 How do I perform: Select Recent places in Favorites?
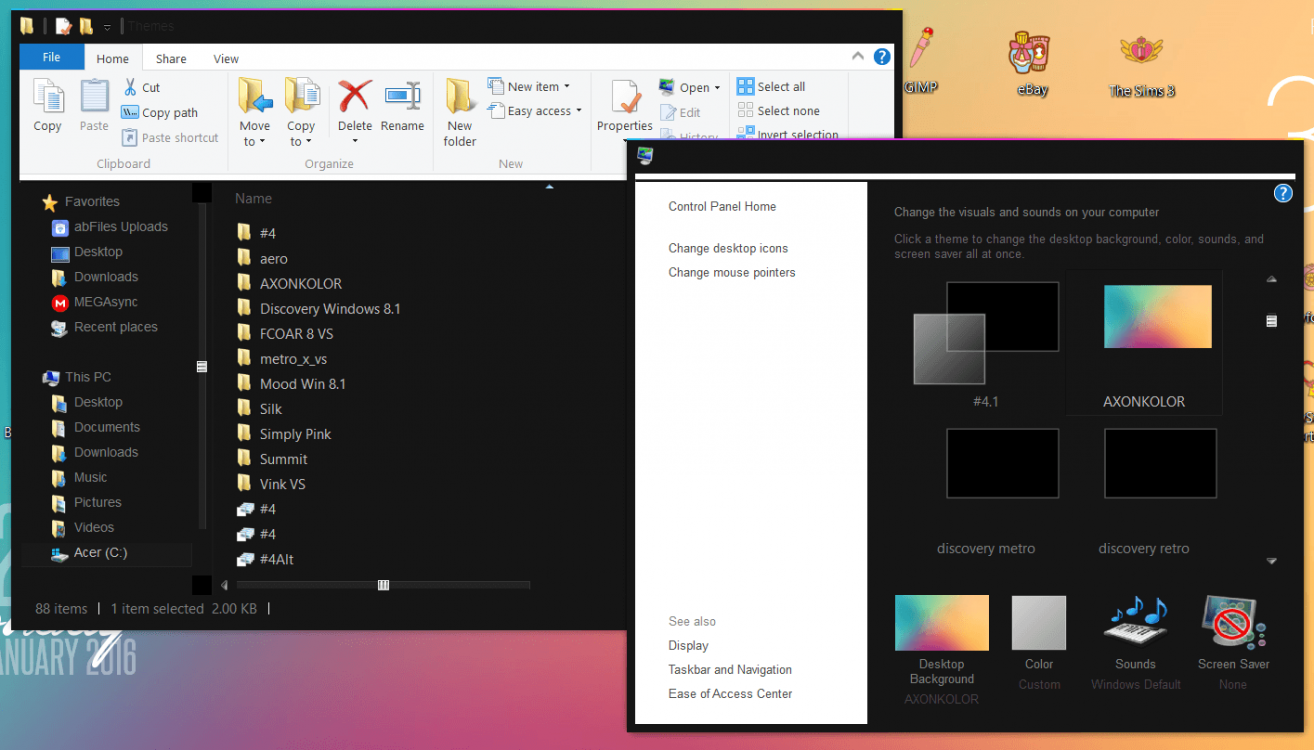tap(115, 327)
